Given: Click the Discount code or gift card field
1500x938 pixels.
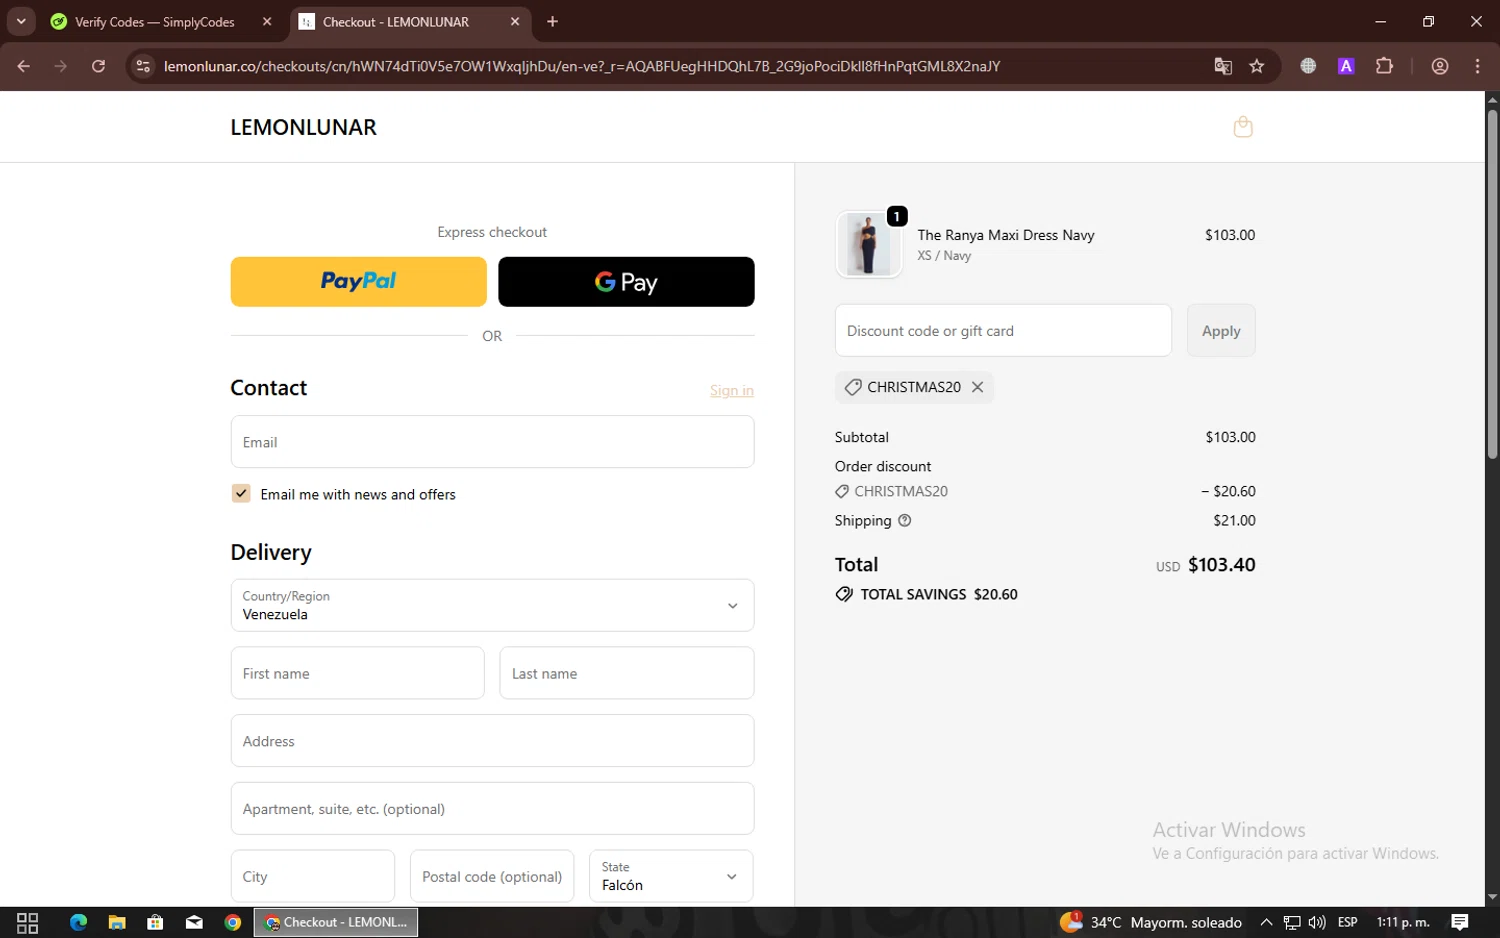Looking at the screenshot, I should 1003,330.
